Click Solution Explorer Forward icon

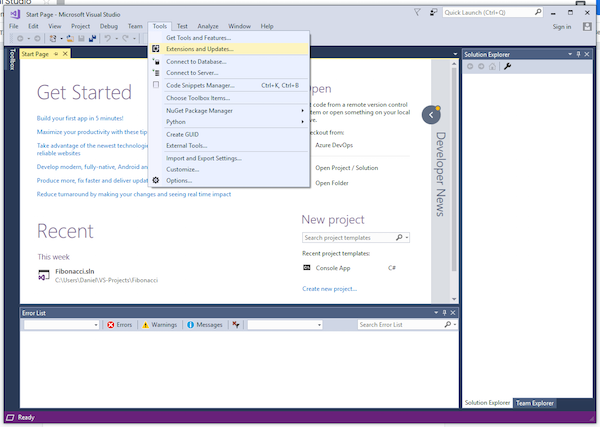coord(481,66)
